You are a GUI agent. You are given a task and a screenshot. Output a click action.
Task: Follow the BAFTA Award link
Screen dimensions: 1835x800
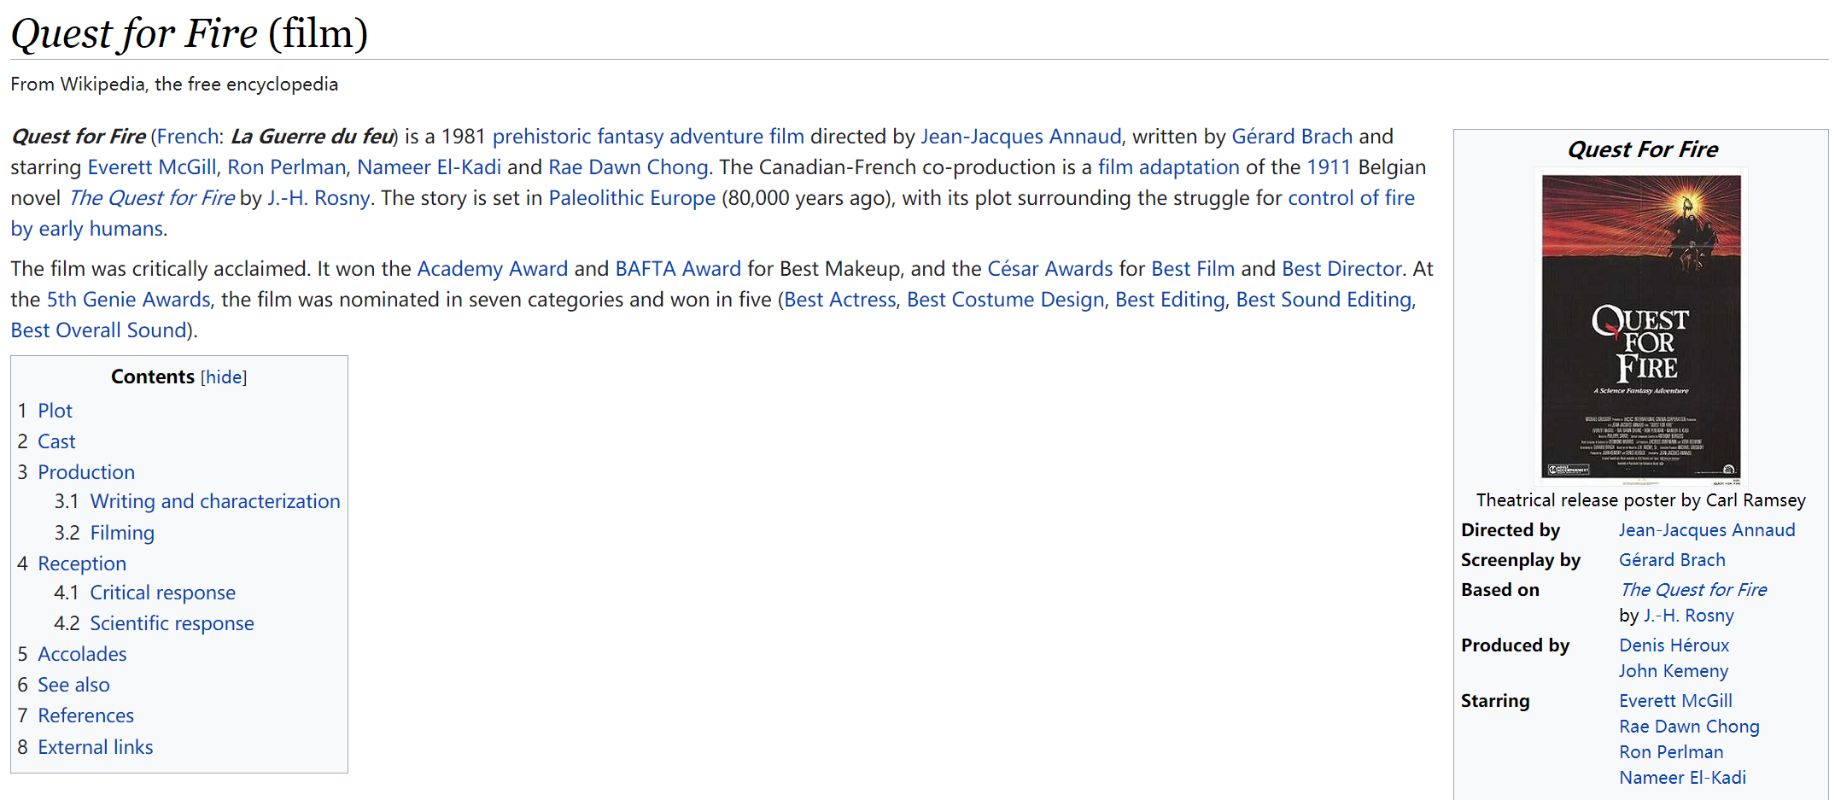pos(678,268)
